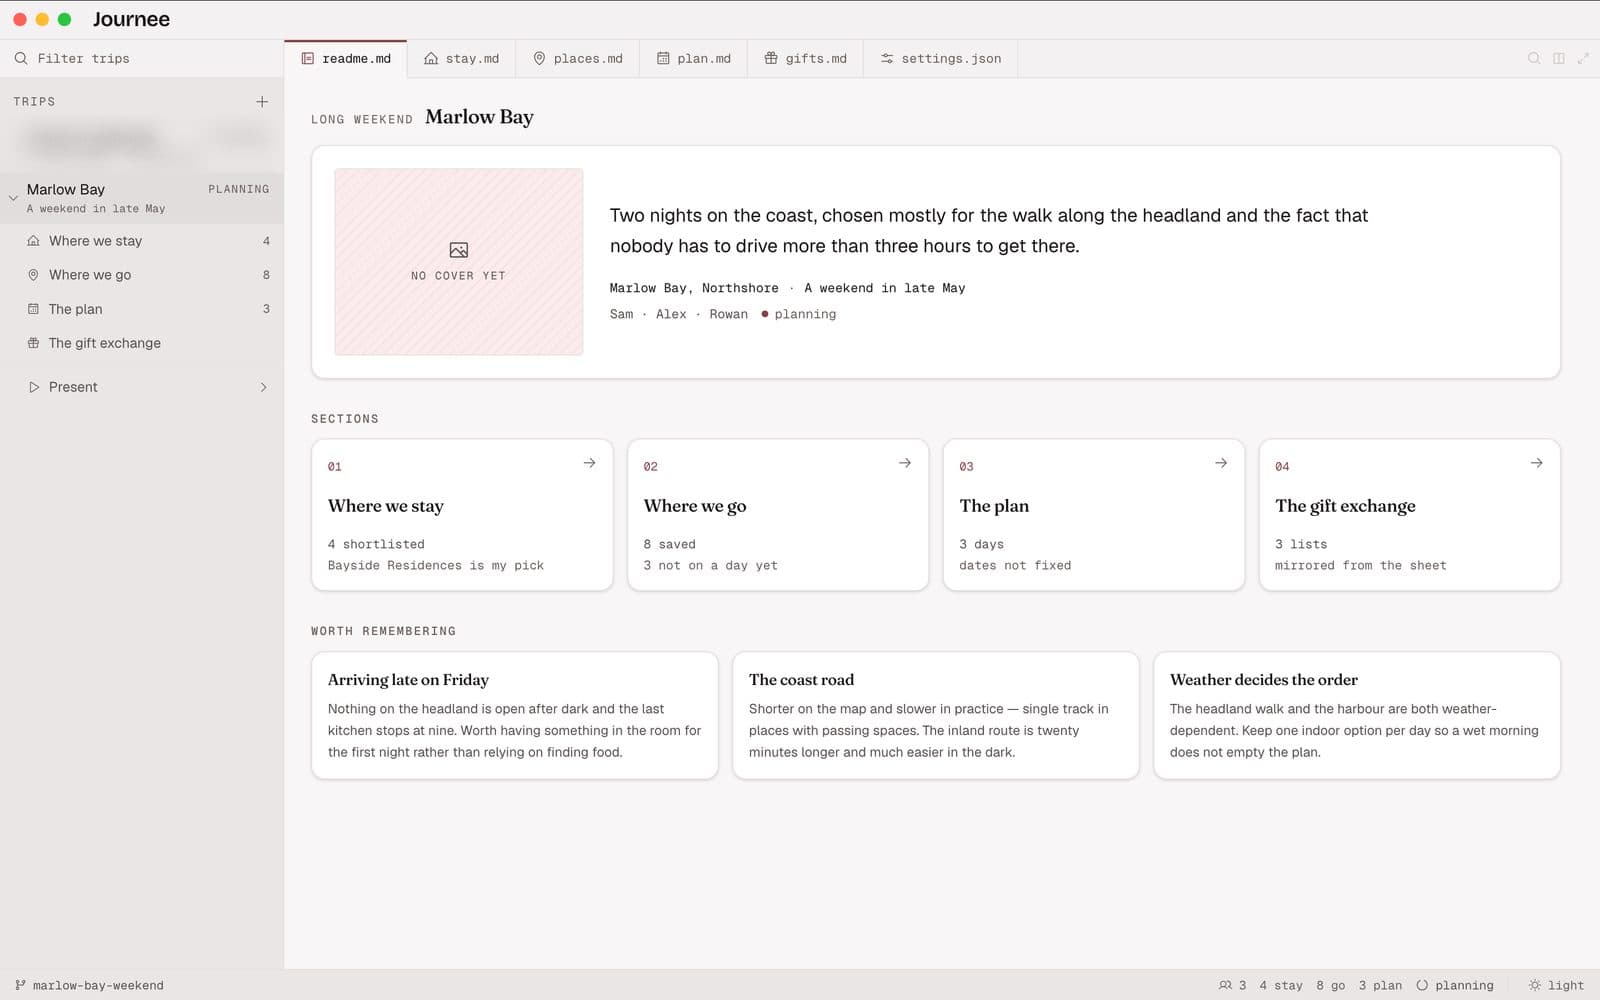
Task: Open the stay.md tab
Action: pos(461,58)
